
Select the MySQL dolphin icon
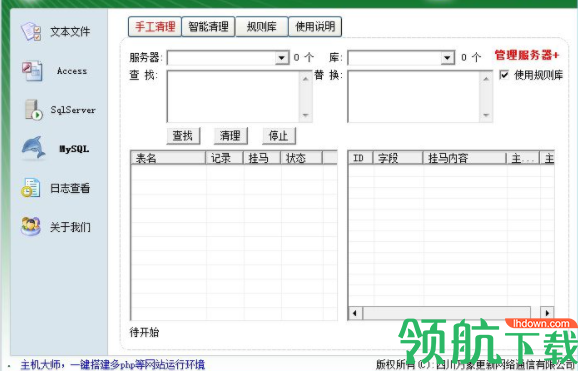coord(33,148)
